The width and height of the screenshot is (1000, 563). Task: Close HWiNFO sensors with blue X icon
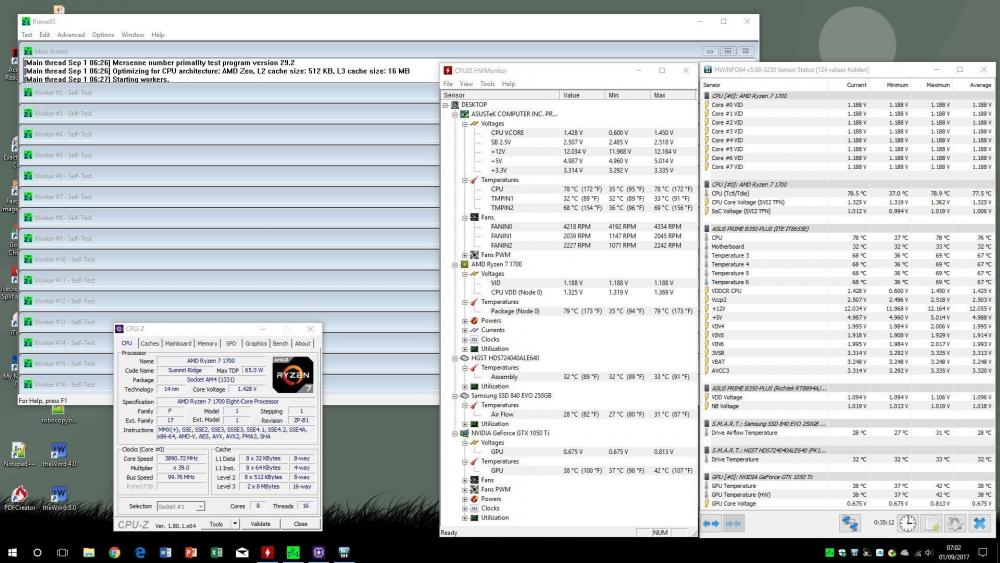click(980, 523)
